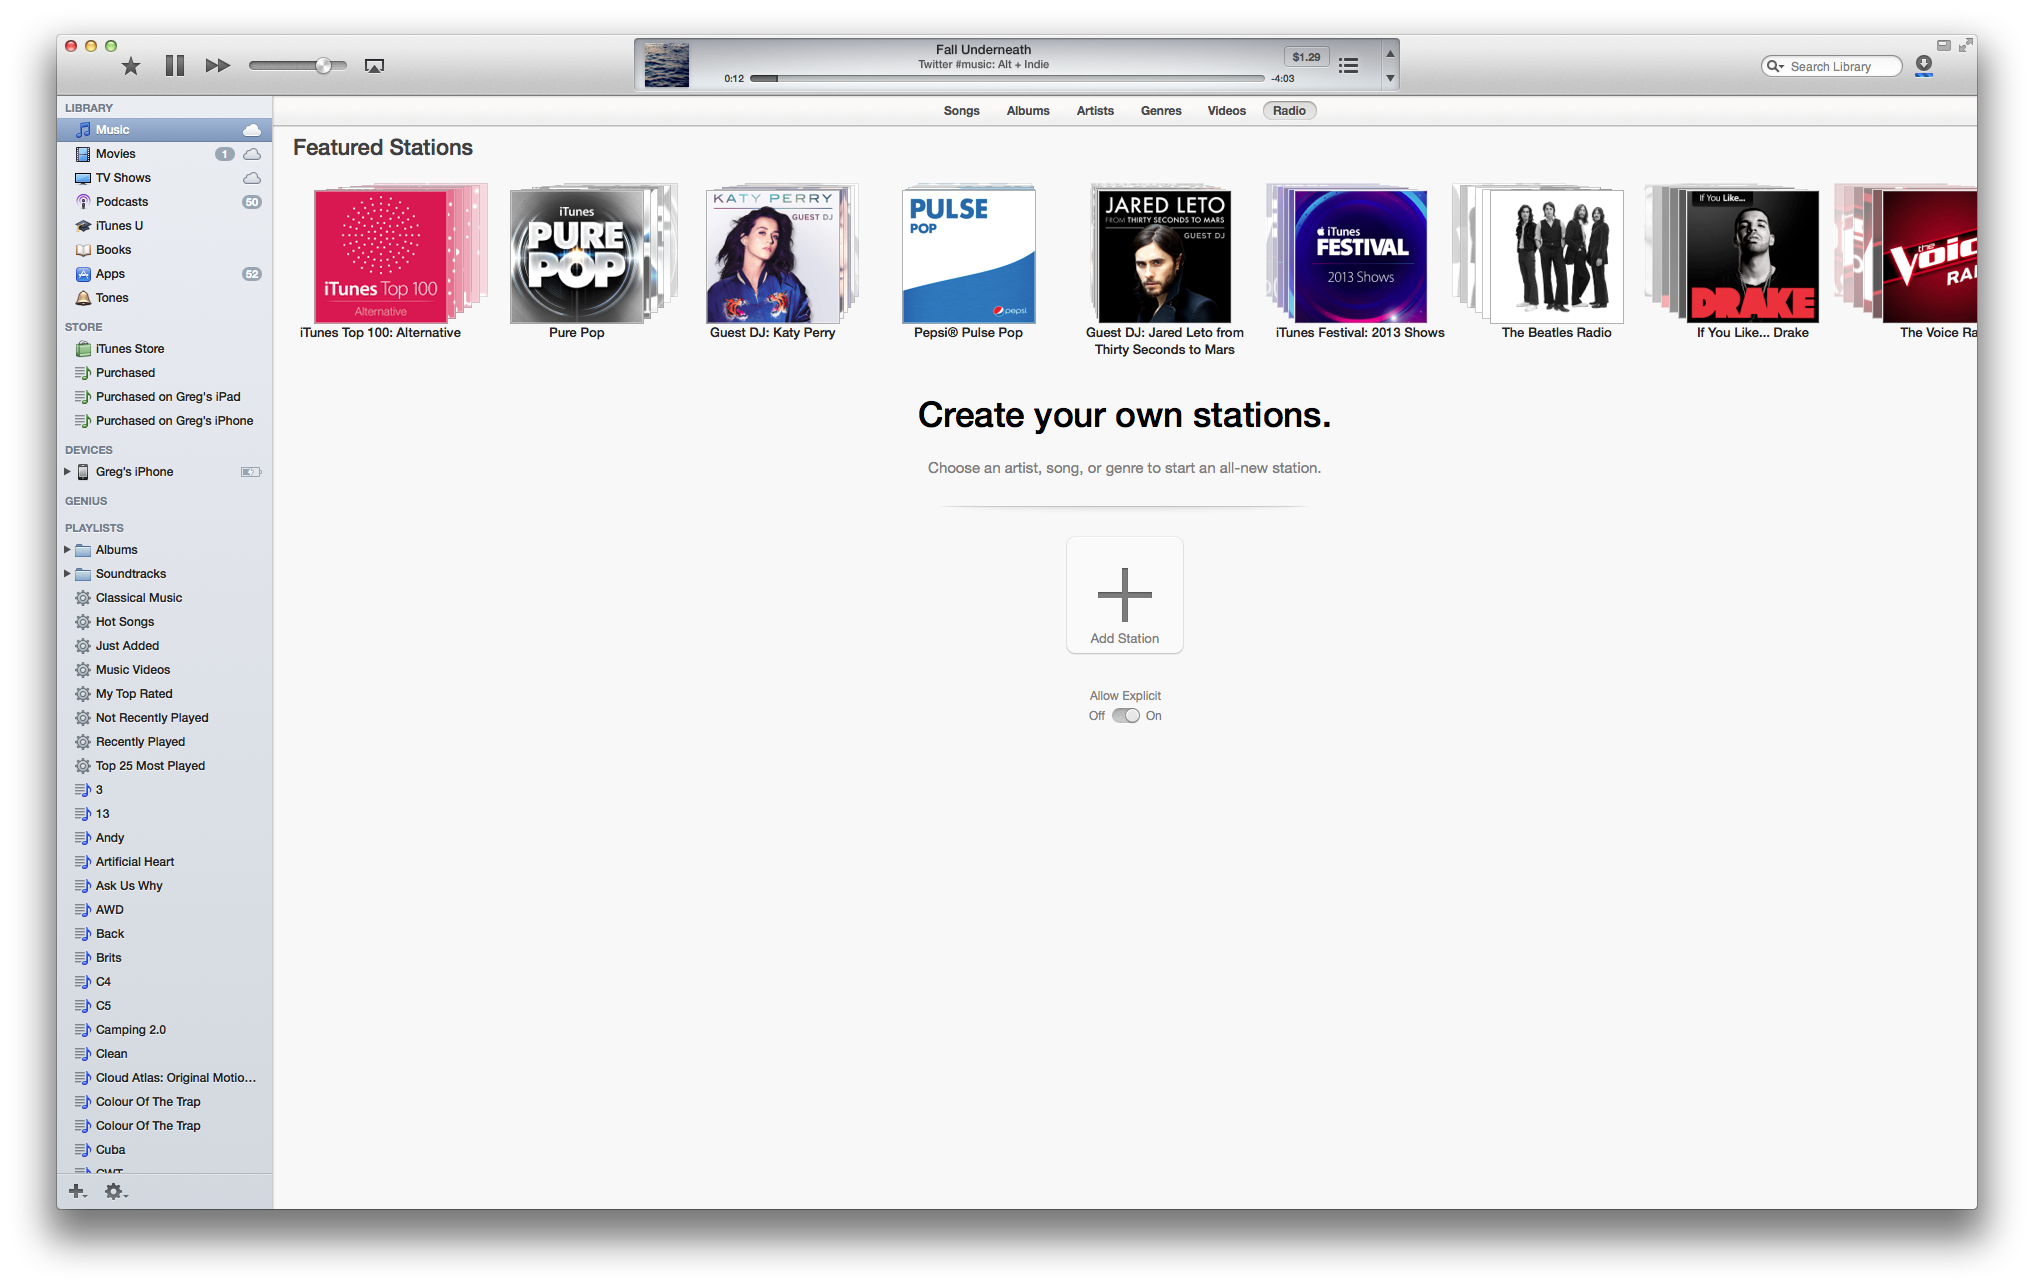Open AirPlay output selector
This screenshot has width=2034, height=1288.
(374, 66)
